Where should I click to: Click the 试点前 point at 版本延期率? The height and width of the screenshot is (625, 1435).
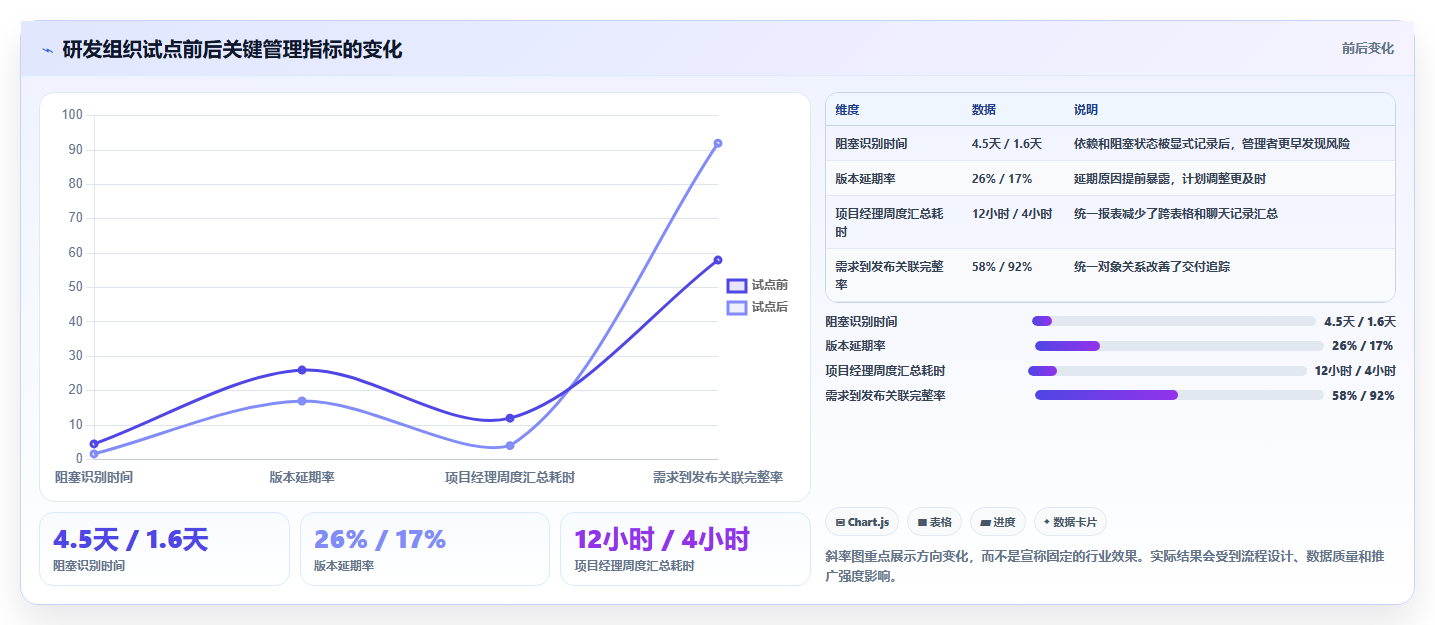pos(302,370)
